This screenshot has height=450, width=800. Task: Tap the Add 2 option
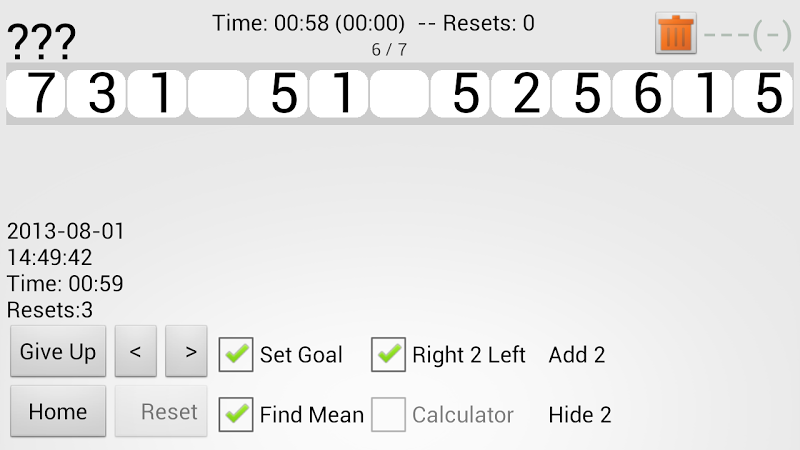pyautogui.click(x=577, y=355)
